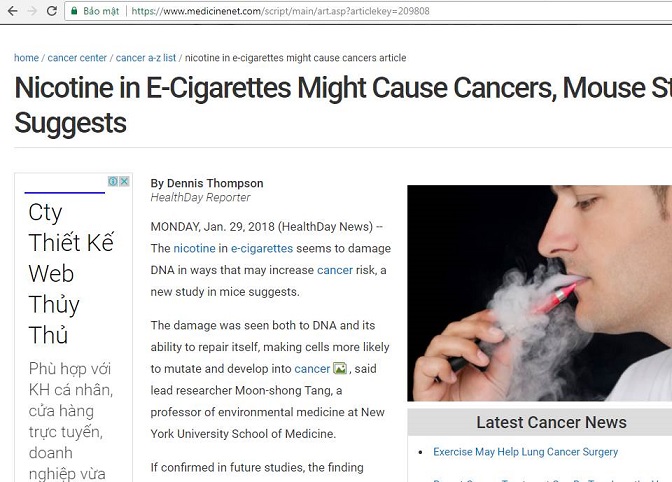Follow the 'nicotine' article link

[194, 248]
